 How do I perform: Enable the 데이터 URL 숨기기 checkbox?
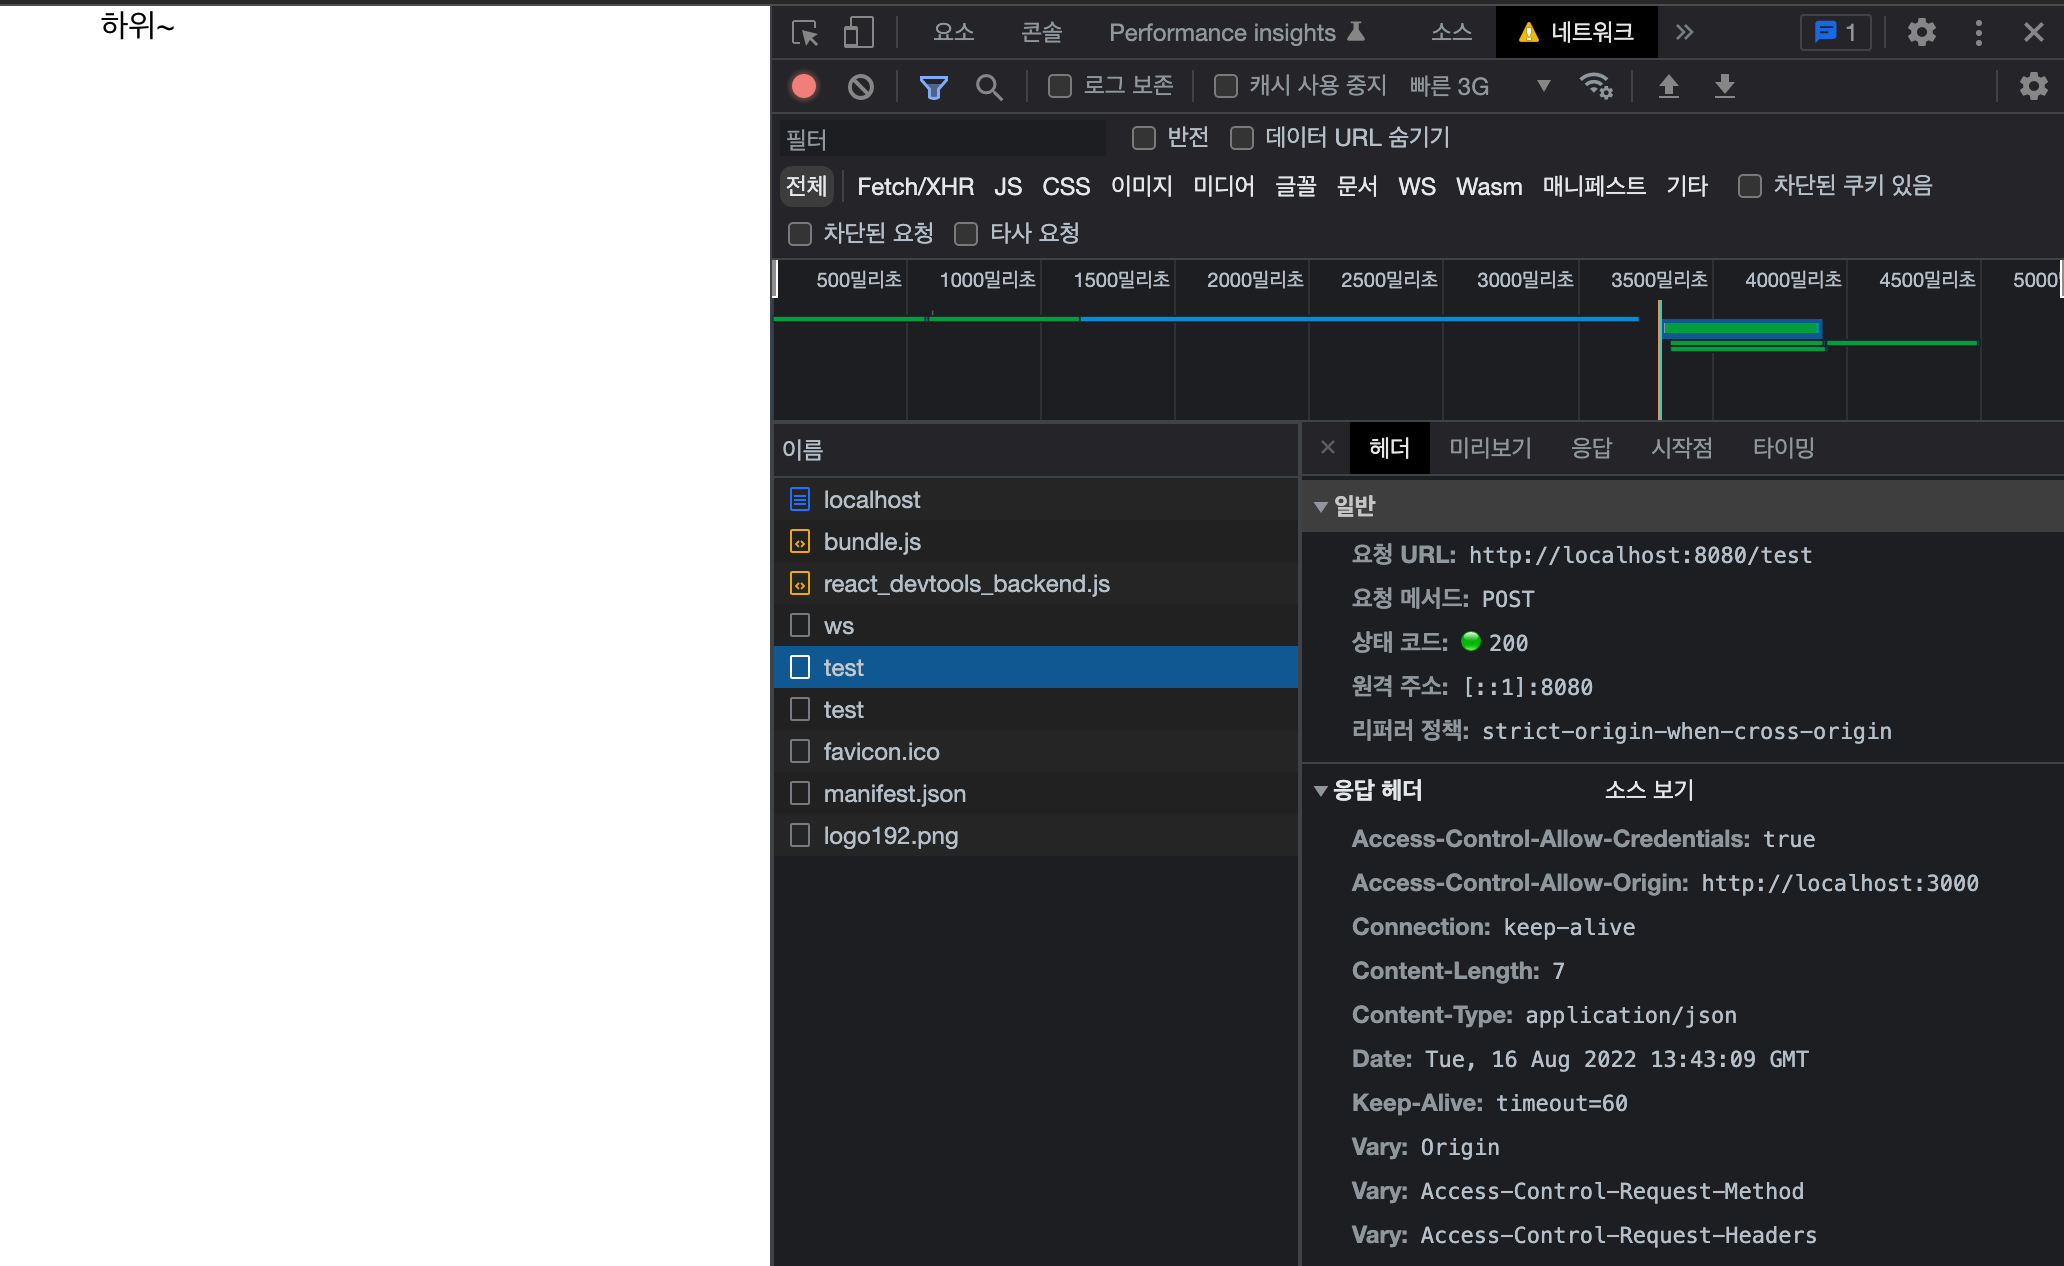(x=1242, y=138)
